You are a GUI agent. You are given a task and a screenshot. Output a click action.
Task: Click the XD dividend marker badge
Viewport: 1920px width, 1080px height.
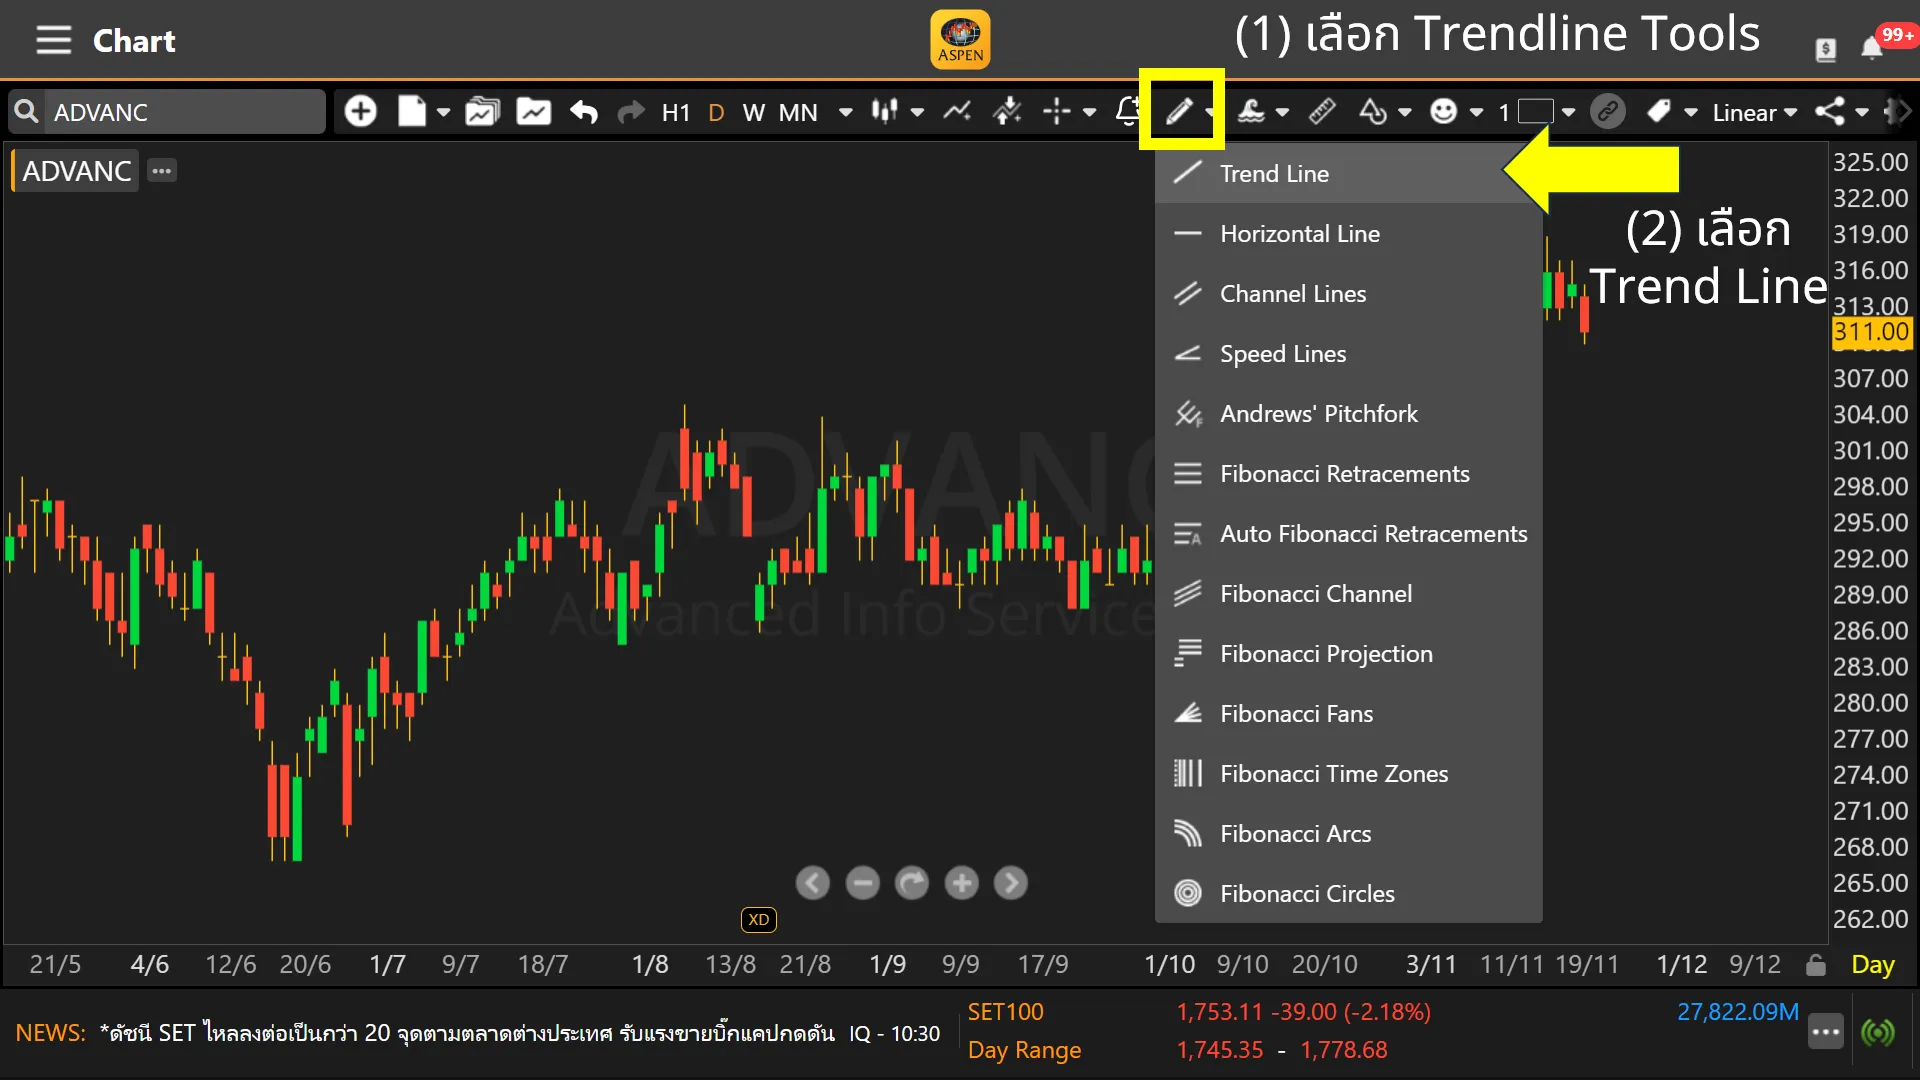[x=759, y=920]
